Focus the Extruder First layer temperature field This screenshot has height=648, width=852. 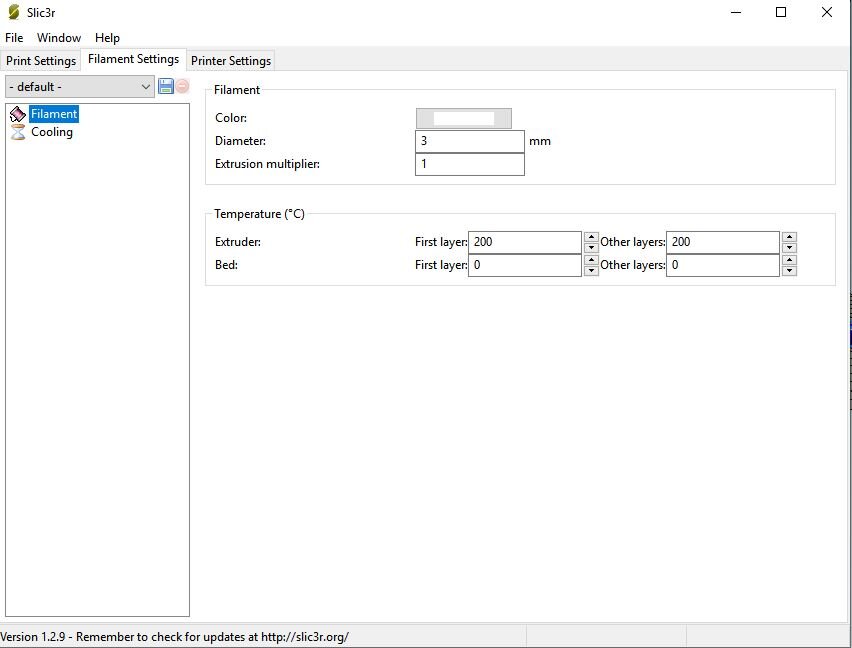pyautogui.click(x=525, y=242)
